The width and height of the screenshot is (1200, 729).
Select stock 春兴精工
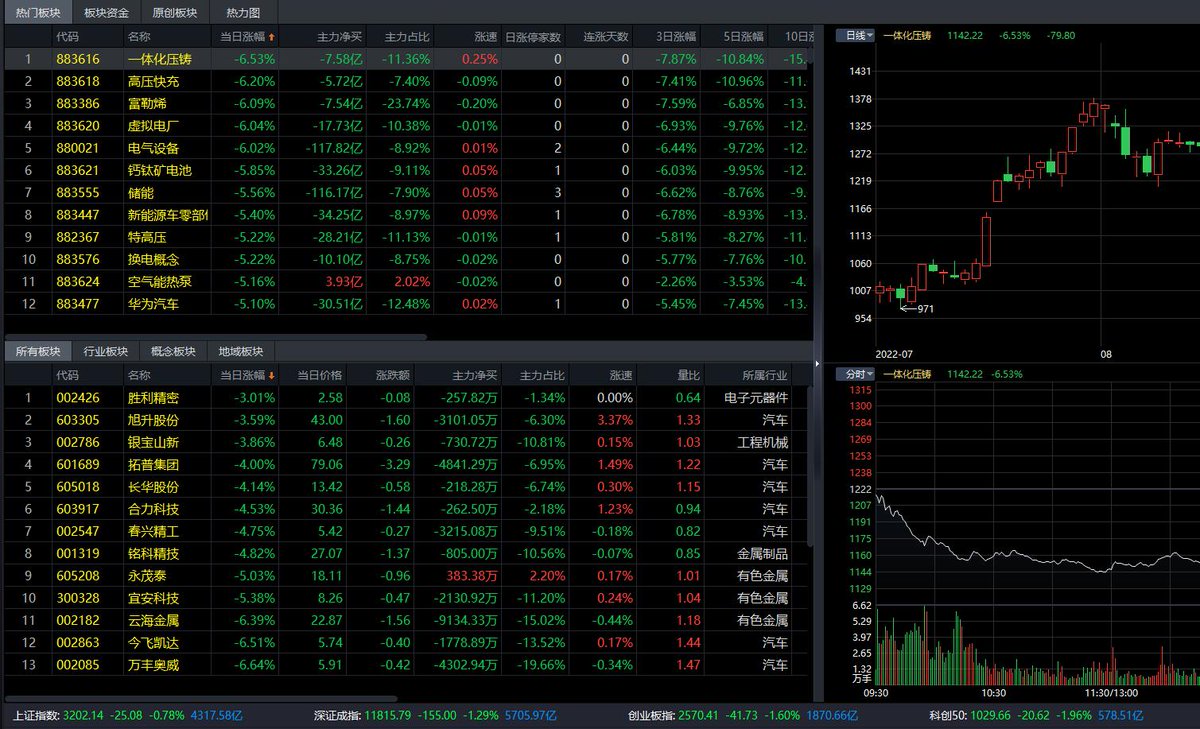pyautogui.click(x=153, y=531)
